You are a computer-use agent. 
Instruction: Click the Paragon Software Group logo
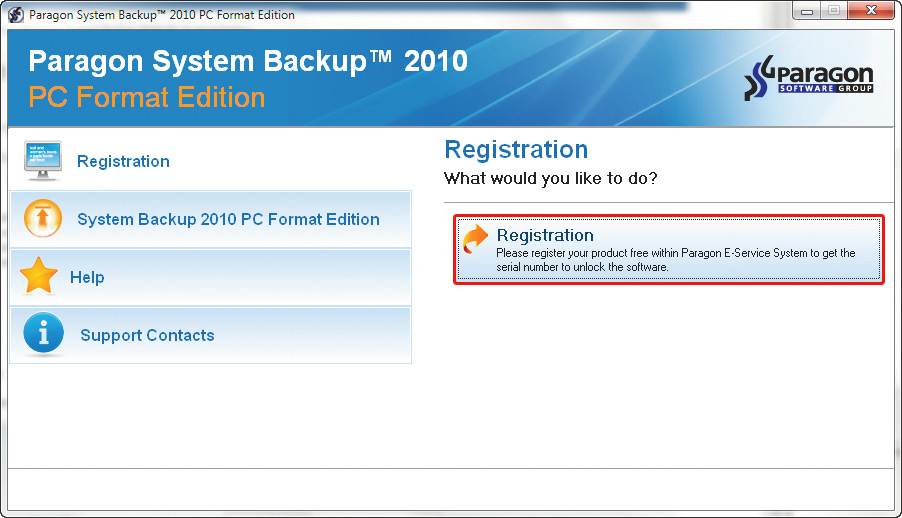(809, 80)
